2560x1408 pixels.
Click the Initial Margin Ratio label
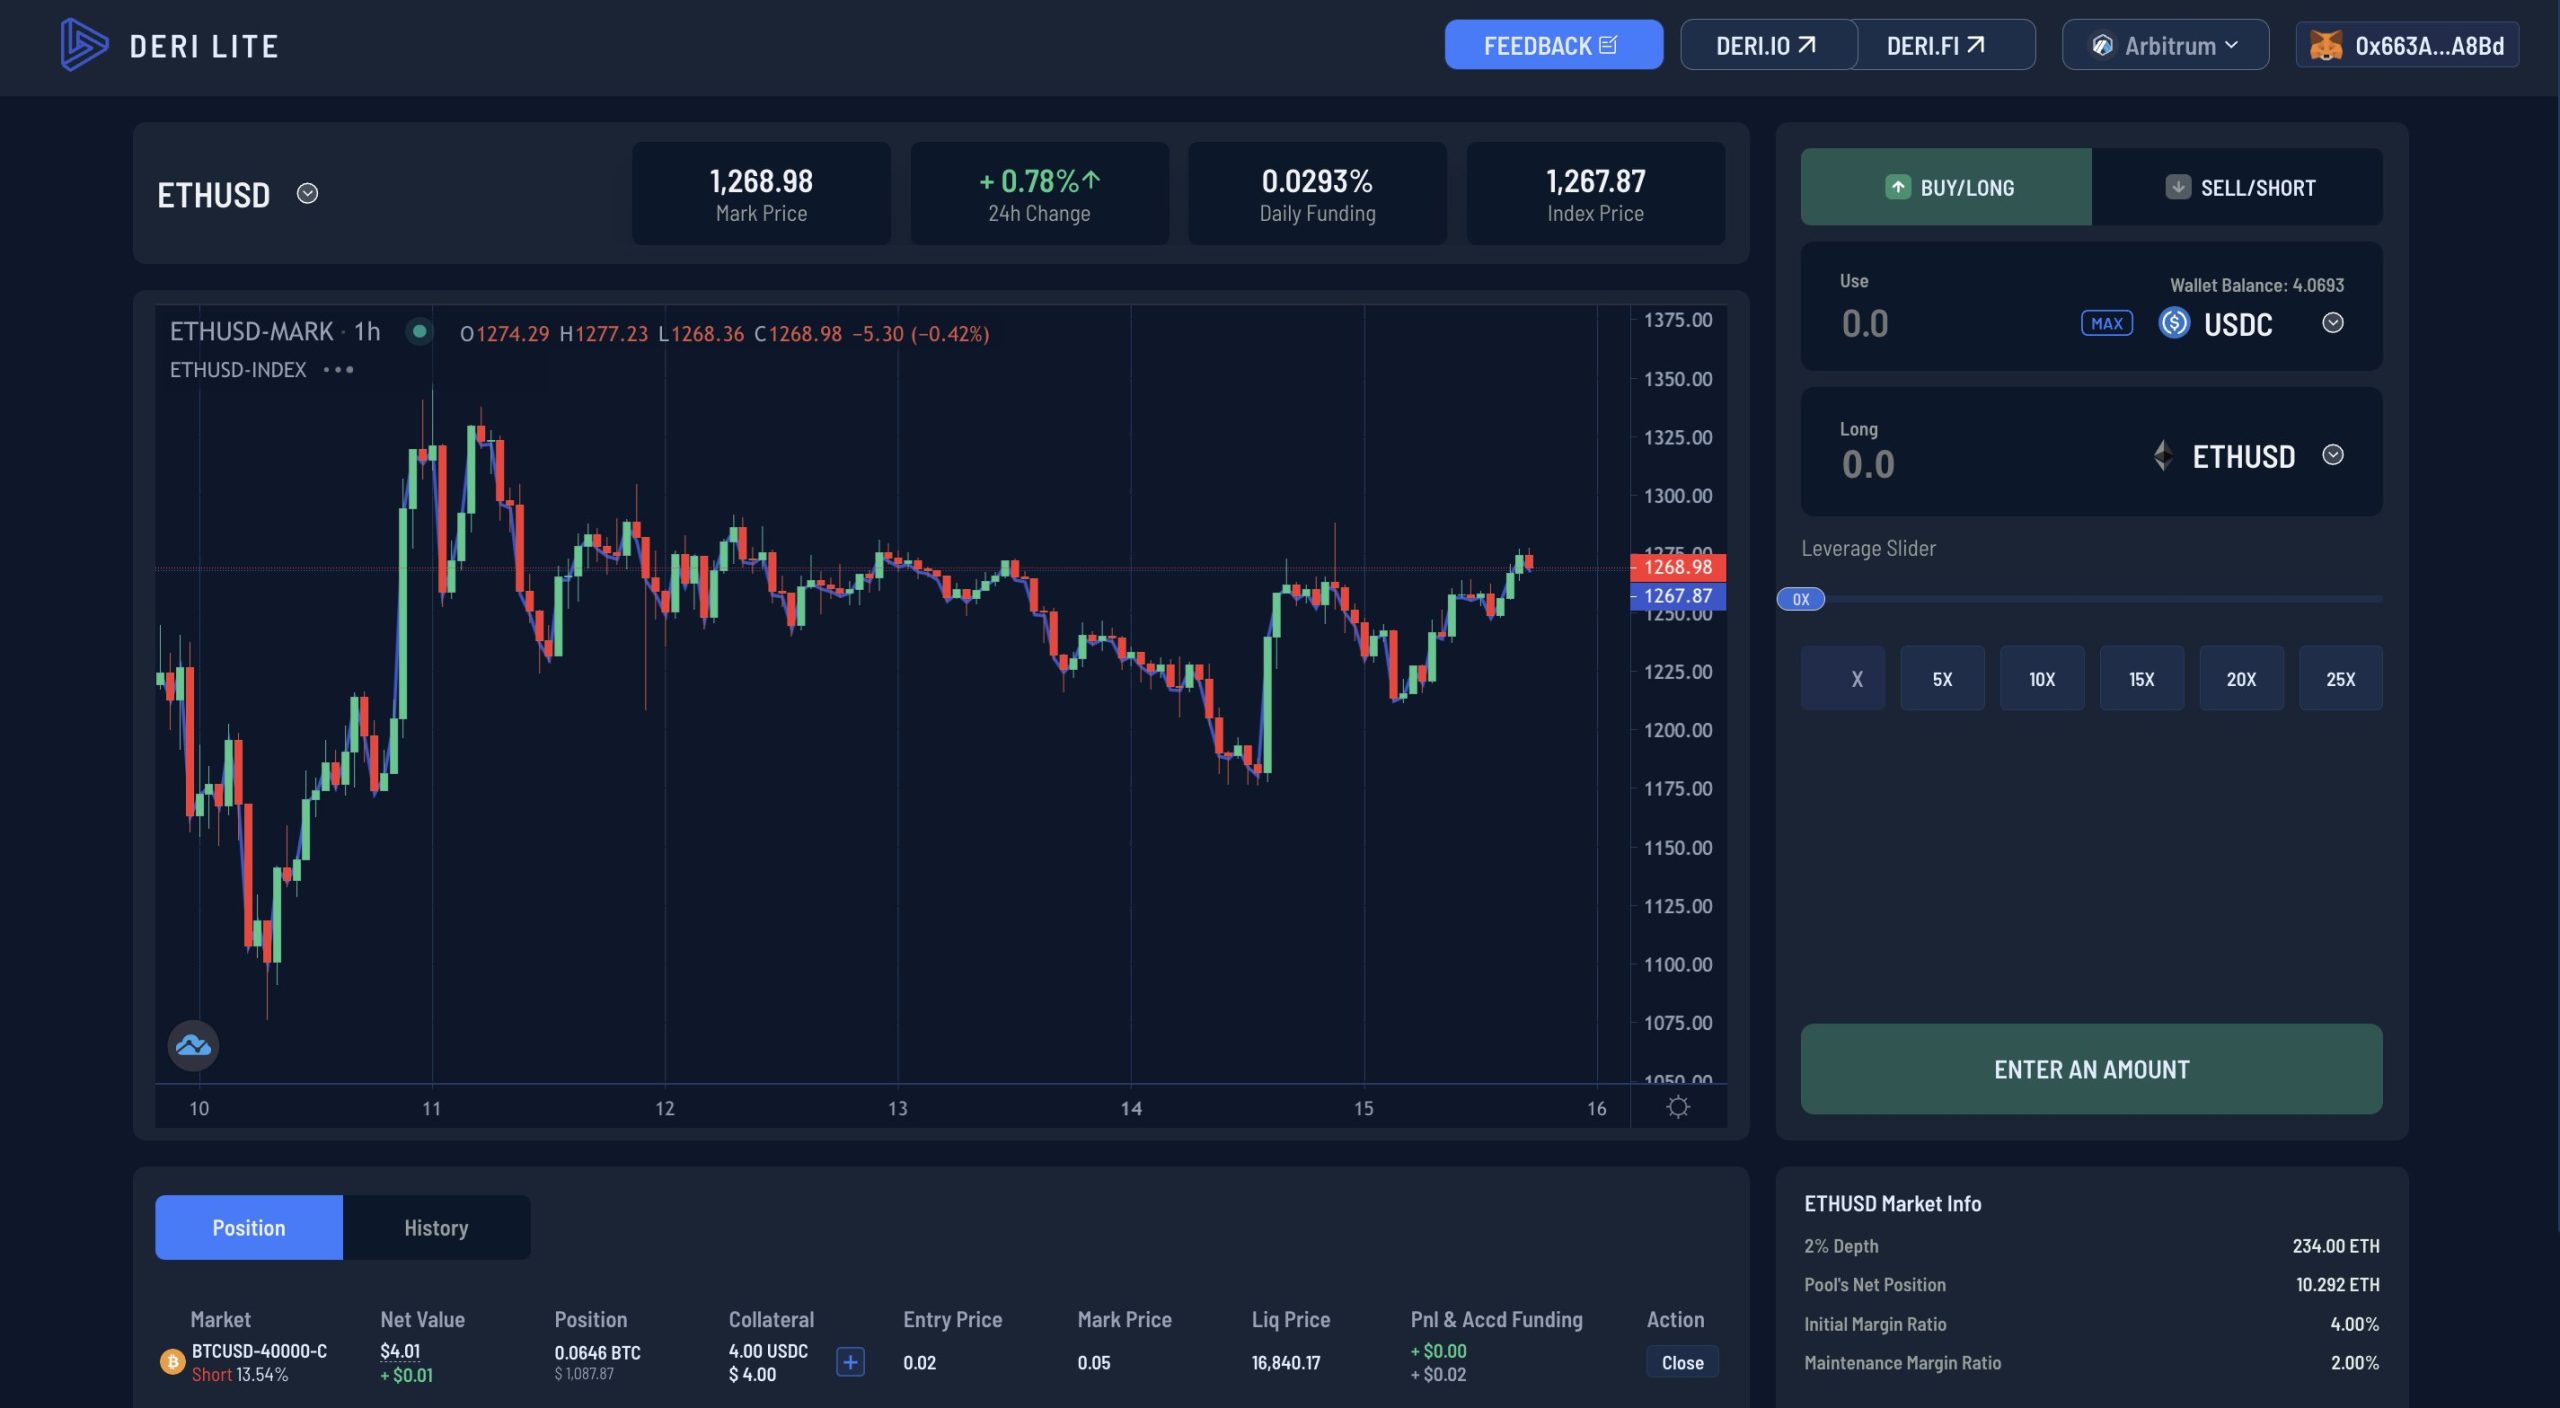tap(1874, 1324)
